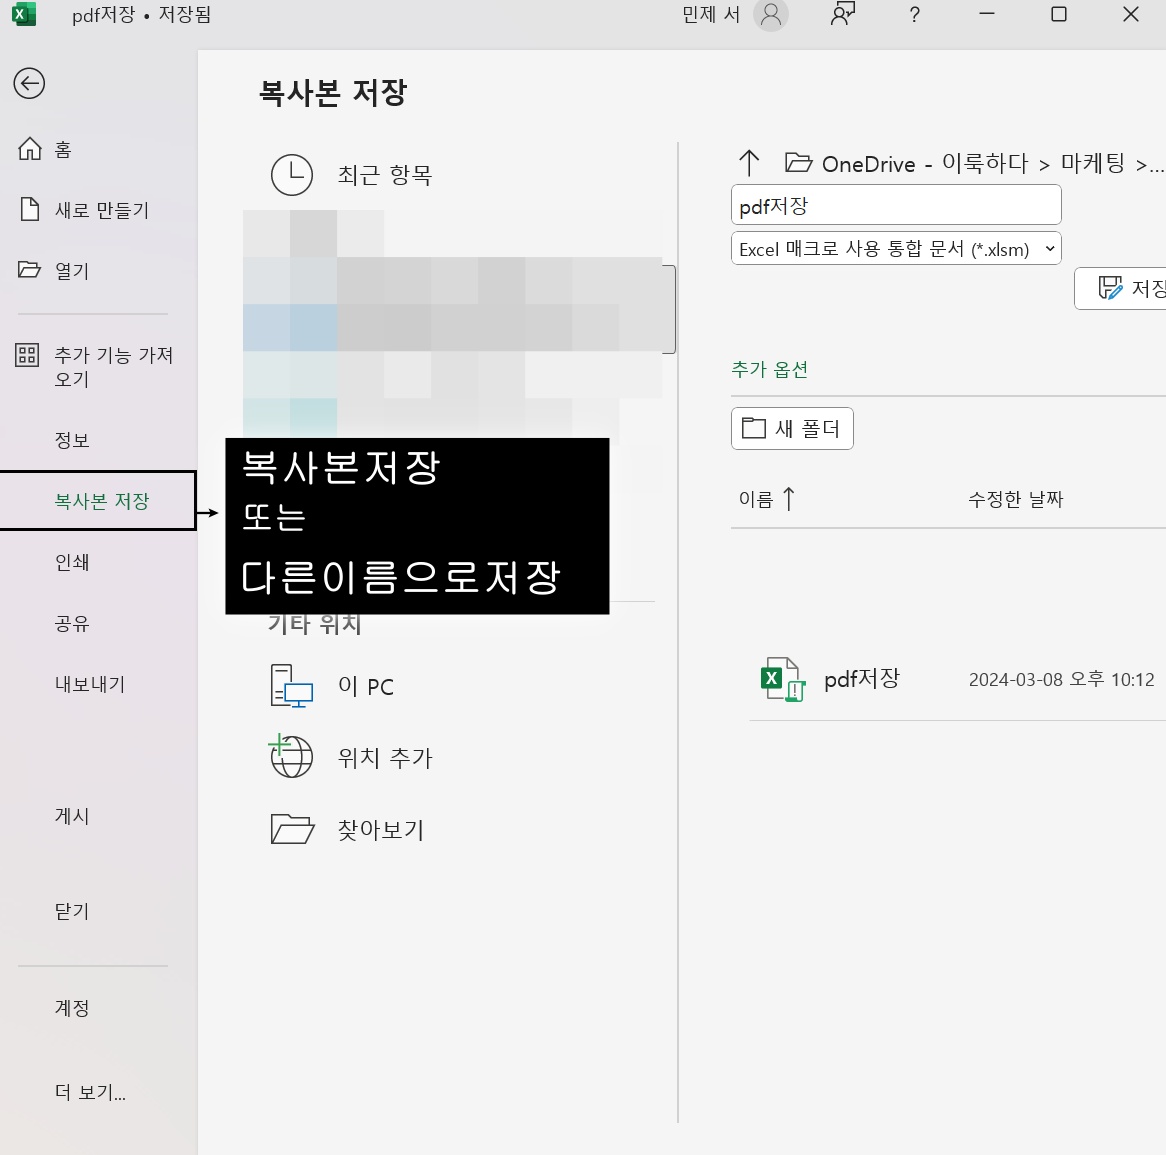The image size is (1166, 1155).
Task: Sort files by 수정한 날짜 column
Action: 1016,499
